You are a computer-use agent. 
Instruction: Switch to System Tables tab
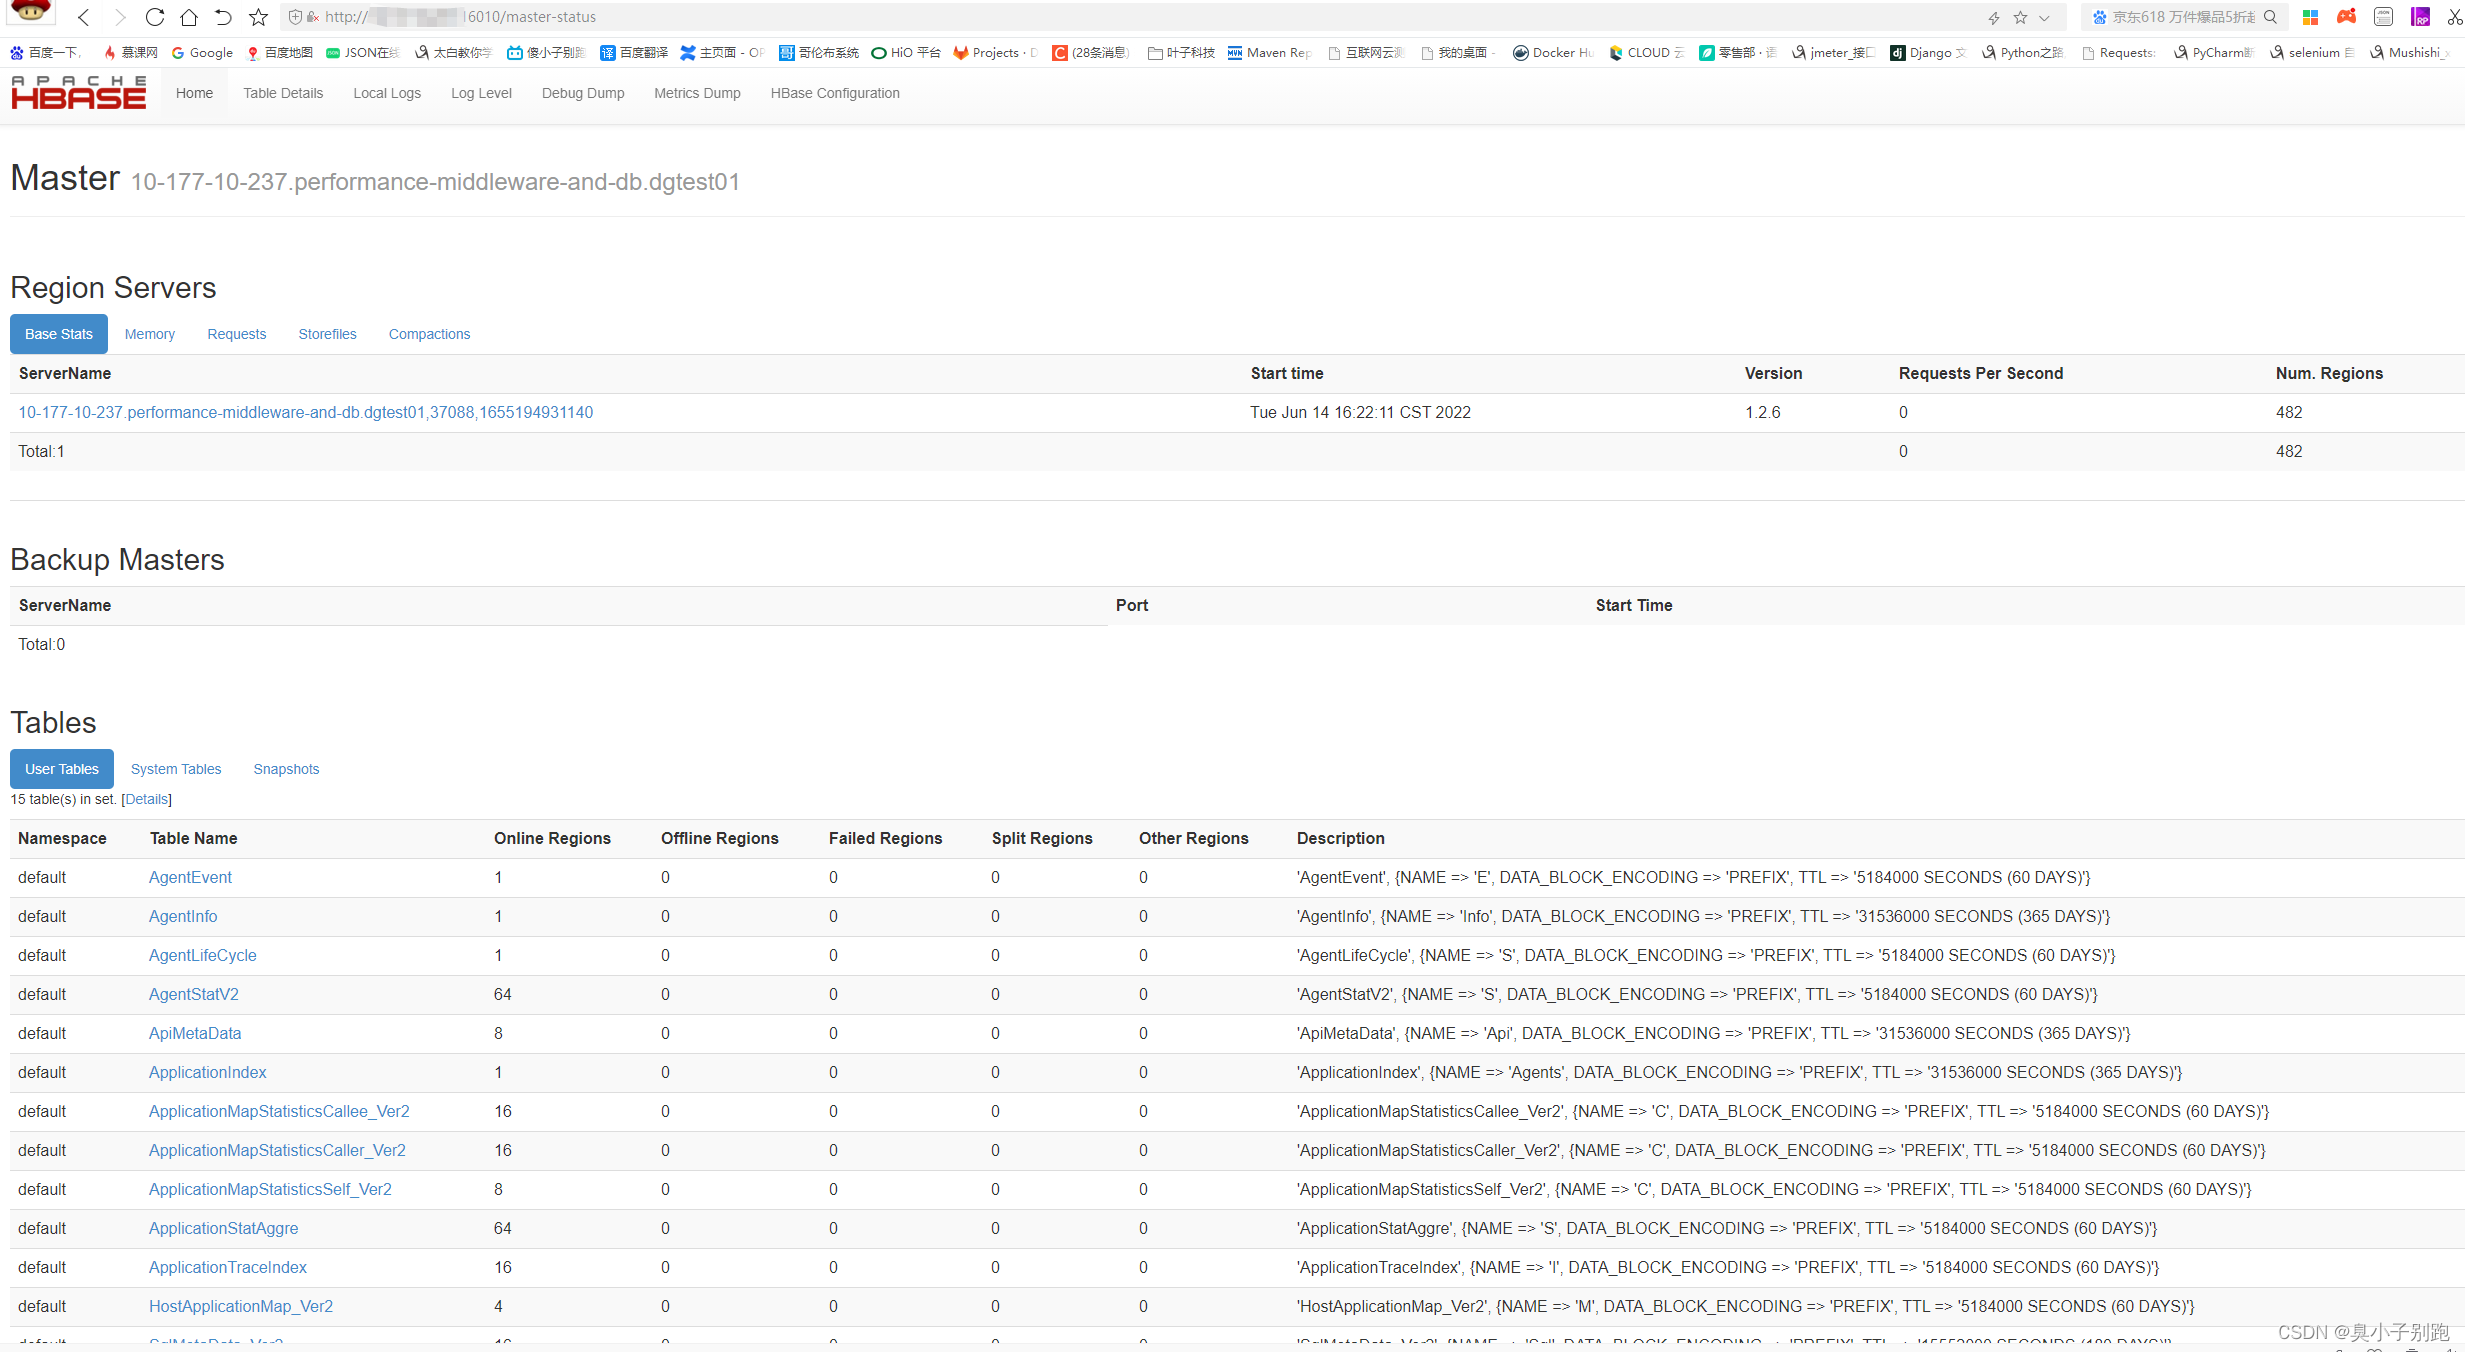176,769
